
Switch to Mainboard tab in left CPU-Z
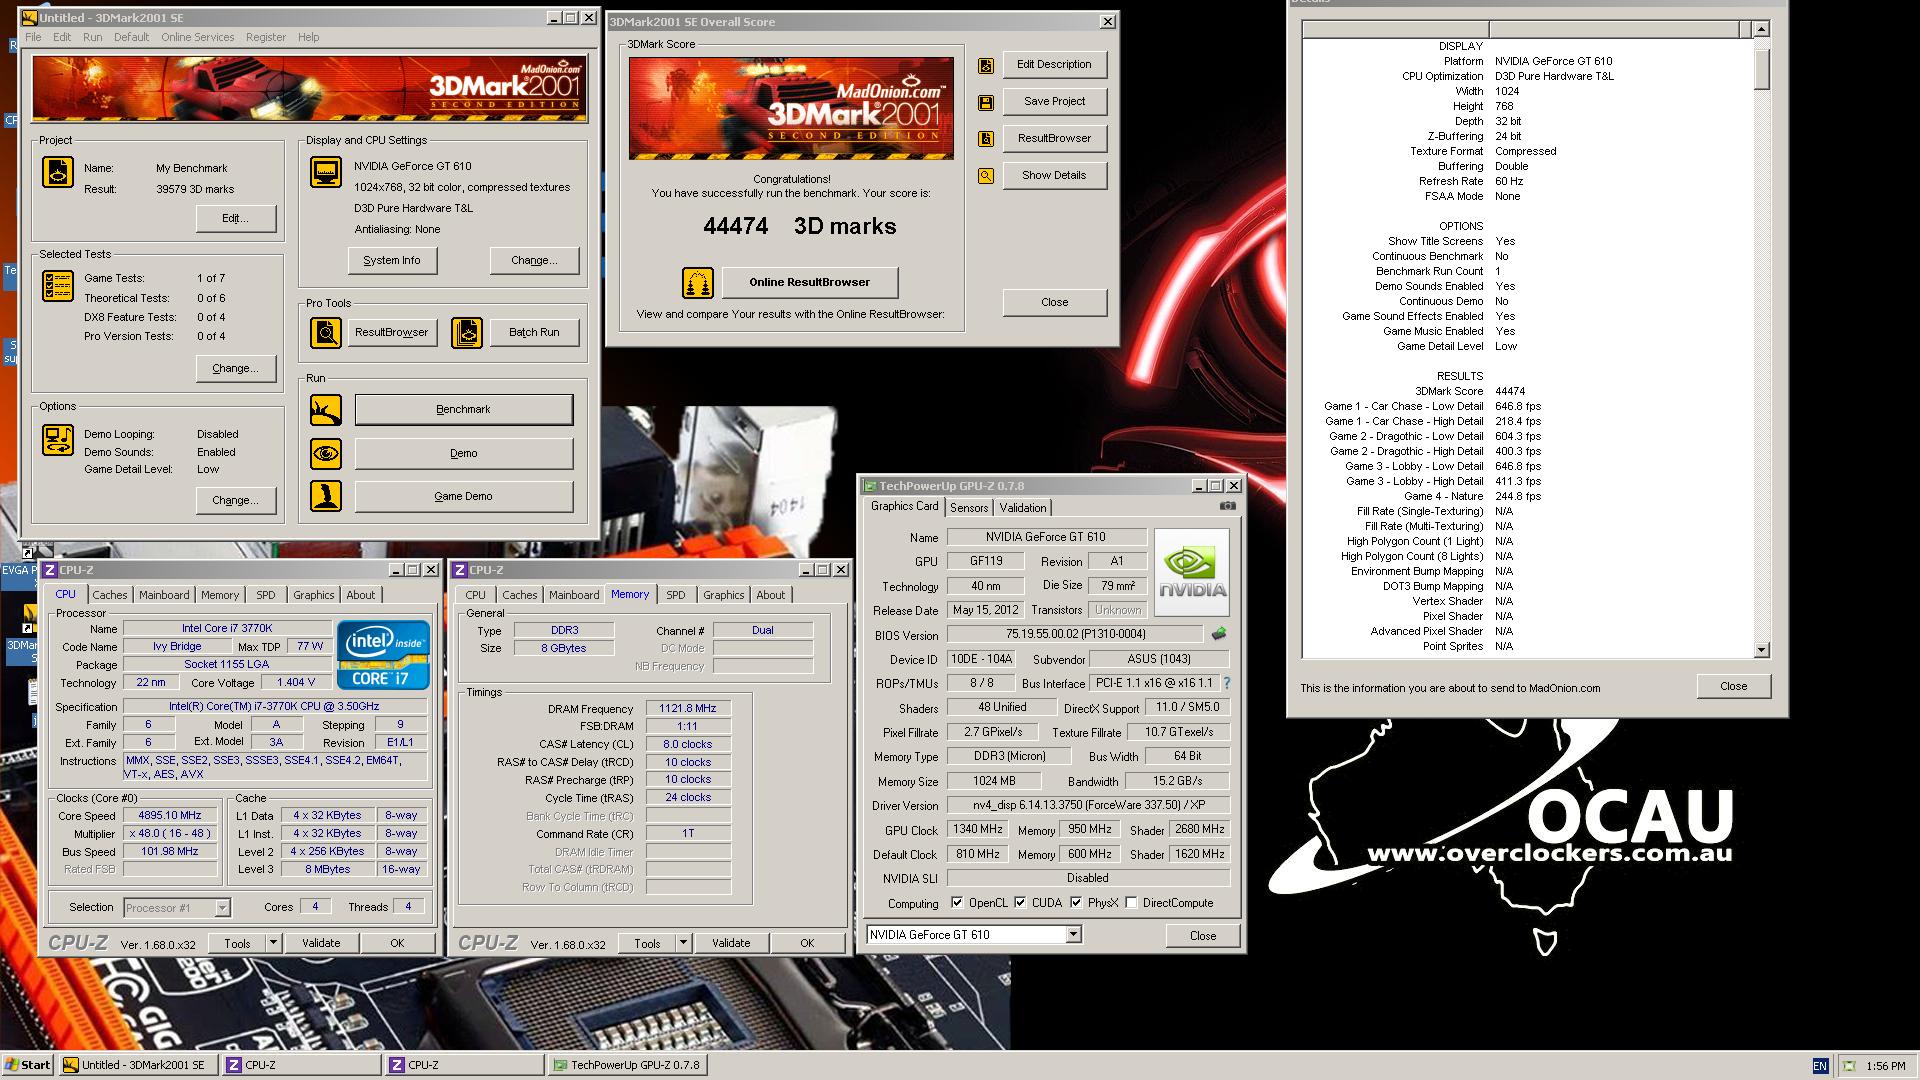coord(164,595)
